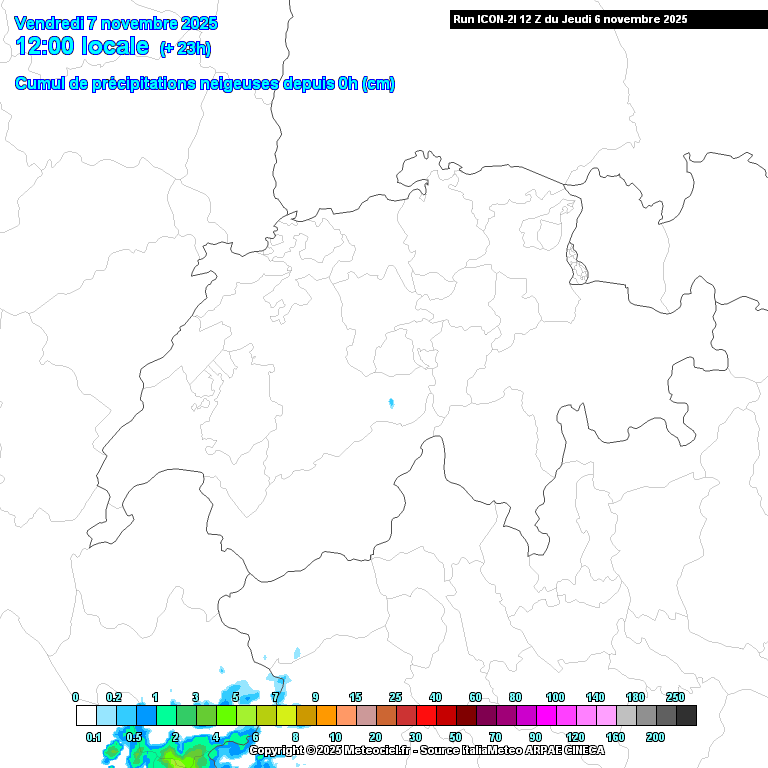Select the darkest swatch above 250 cm

[x=686, y=715]
